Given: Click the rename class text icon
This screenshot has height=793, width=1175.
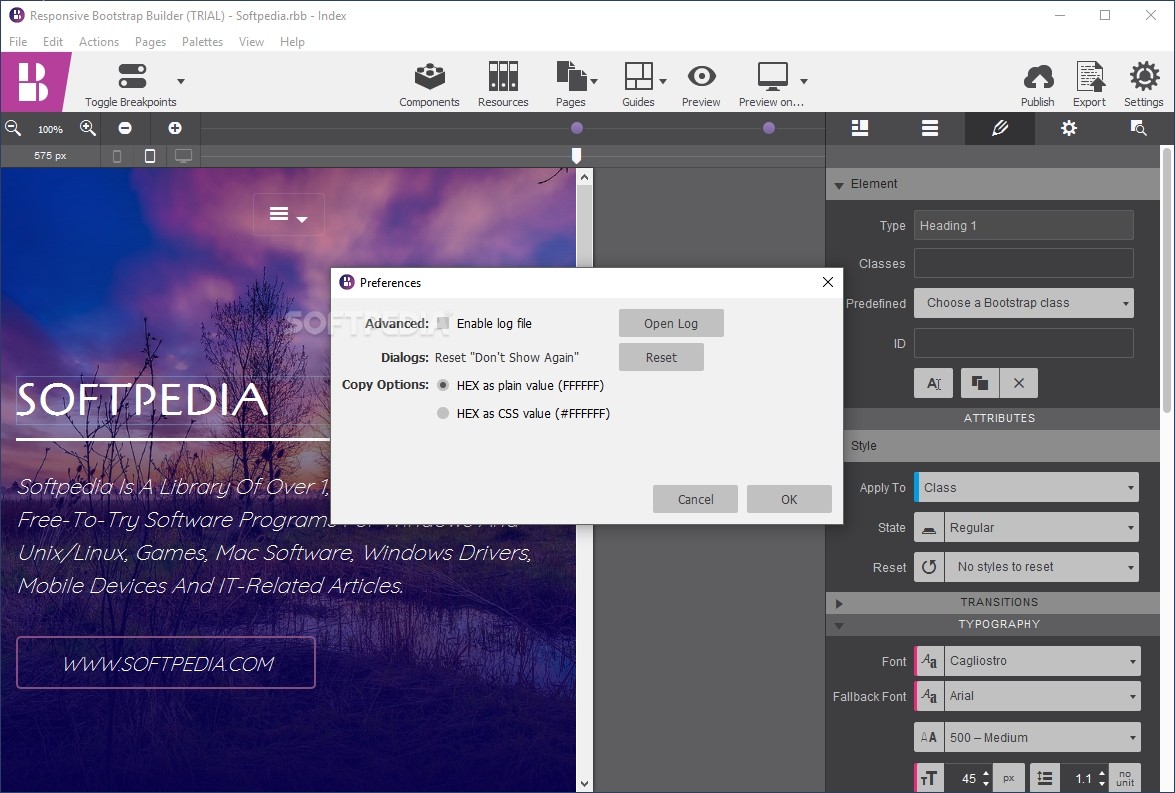Looking at the screenshot, I should tap(934, 383).
